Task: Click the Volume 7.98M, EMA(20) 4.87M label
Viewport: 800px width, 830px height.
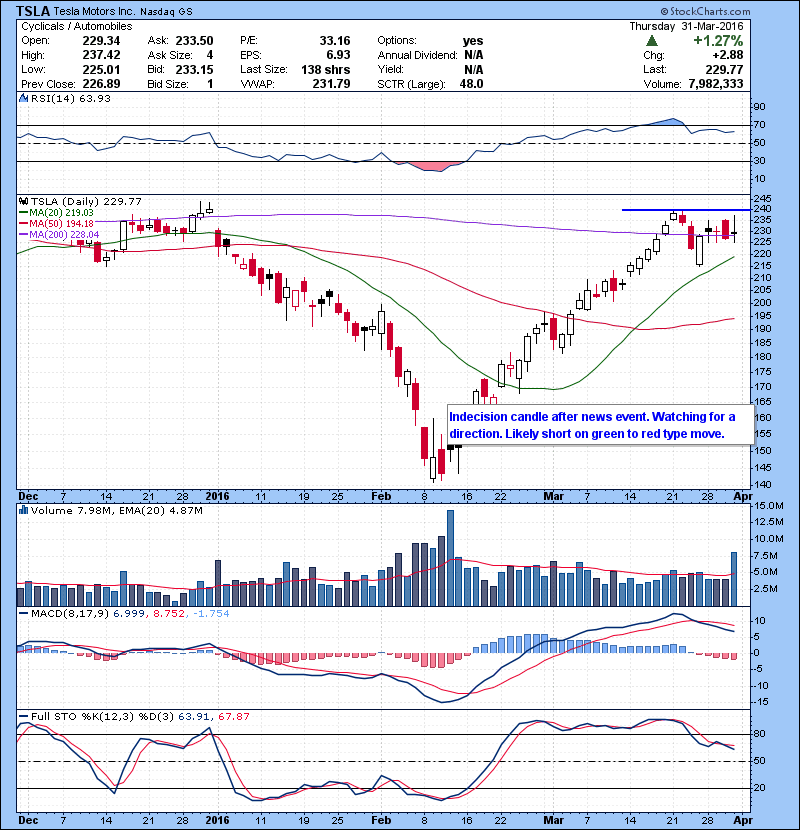Action: point(116,511)
